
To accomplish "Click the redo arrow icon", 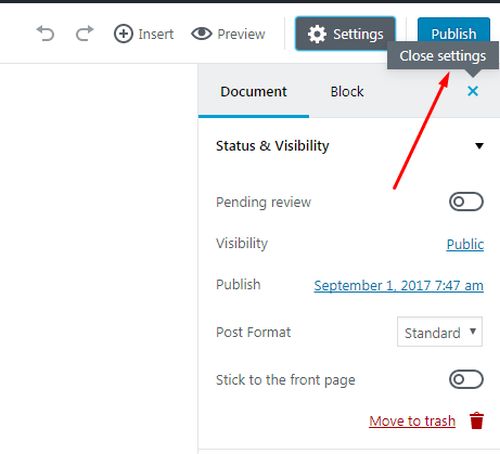I will (x=85, y=33).
